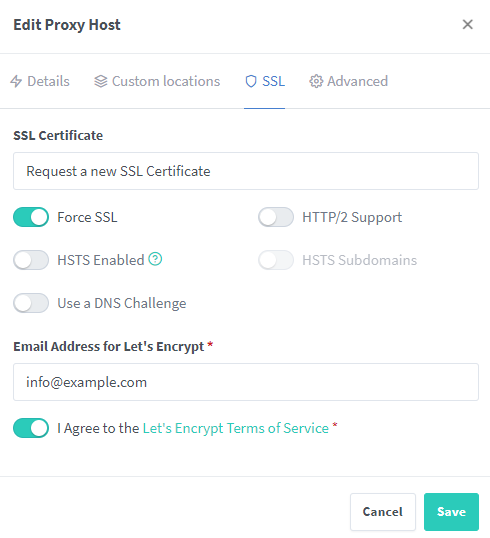Click the Cancel button

point(383,512)
